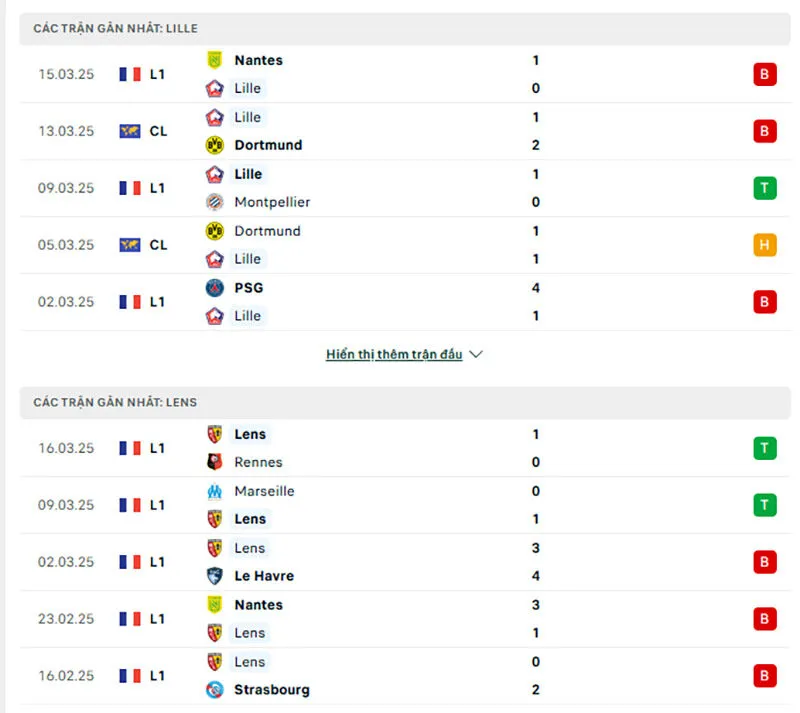Select the Dortmund club logo
Screen dimensions: 800x713
click(215, 145)
